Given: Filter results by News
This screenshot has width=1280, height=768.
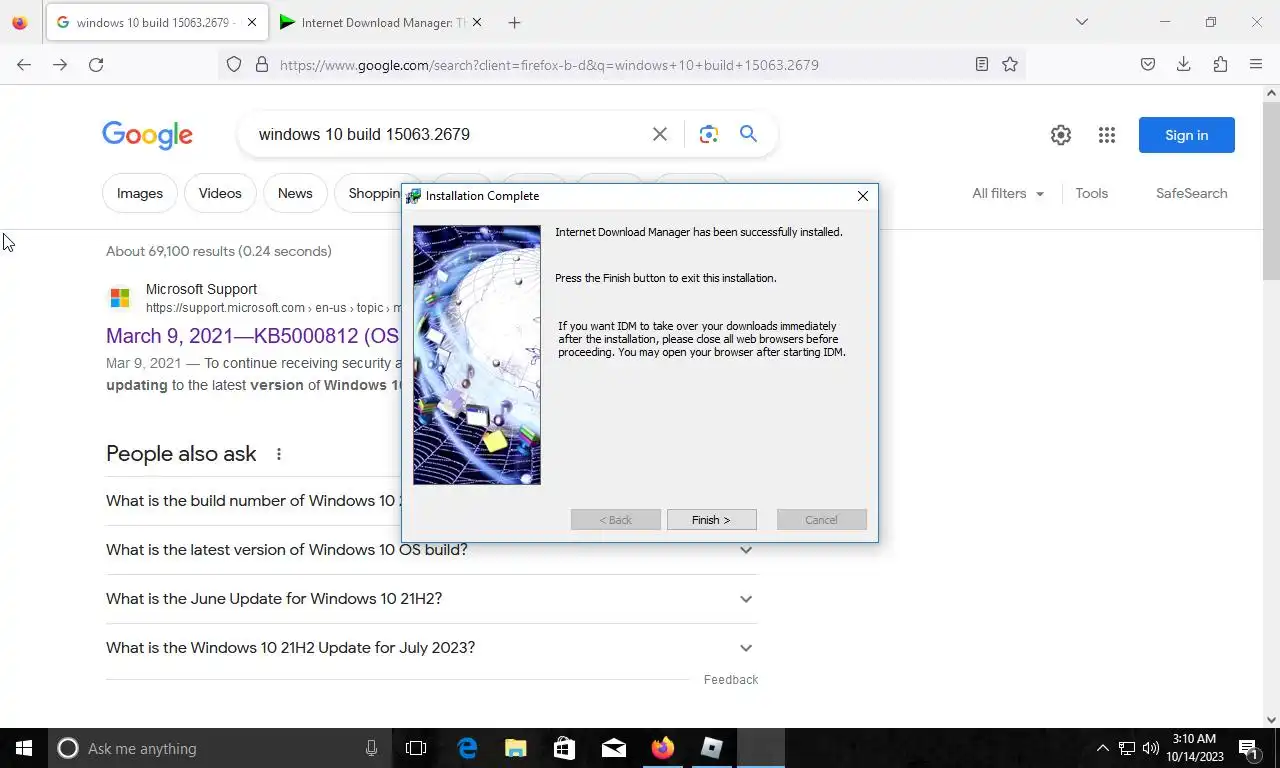Looking at the screenshot, I should point(295,193).
